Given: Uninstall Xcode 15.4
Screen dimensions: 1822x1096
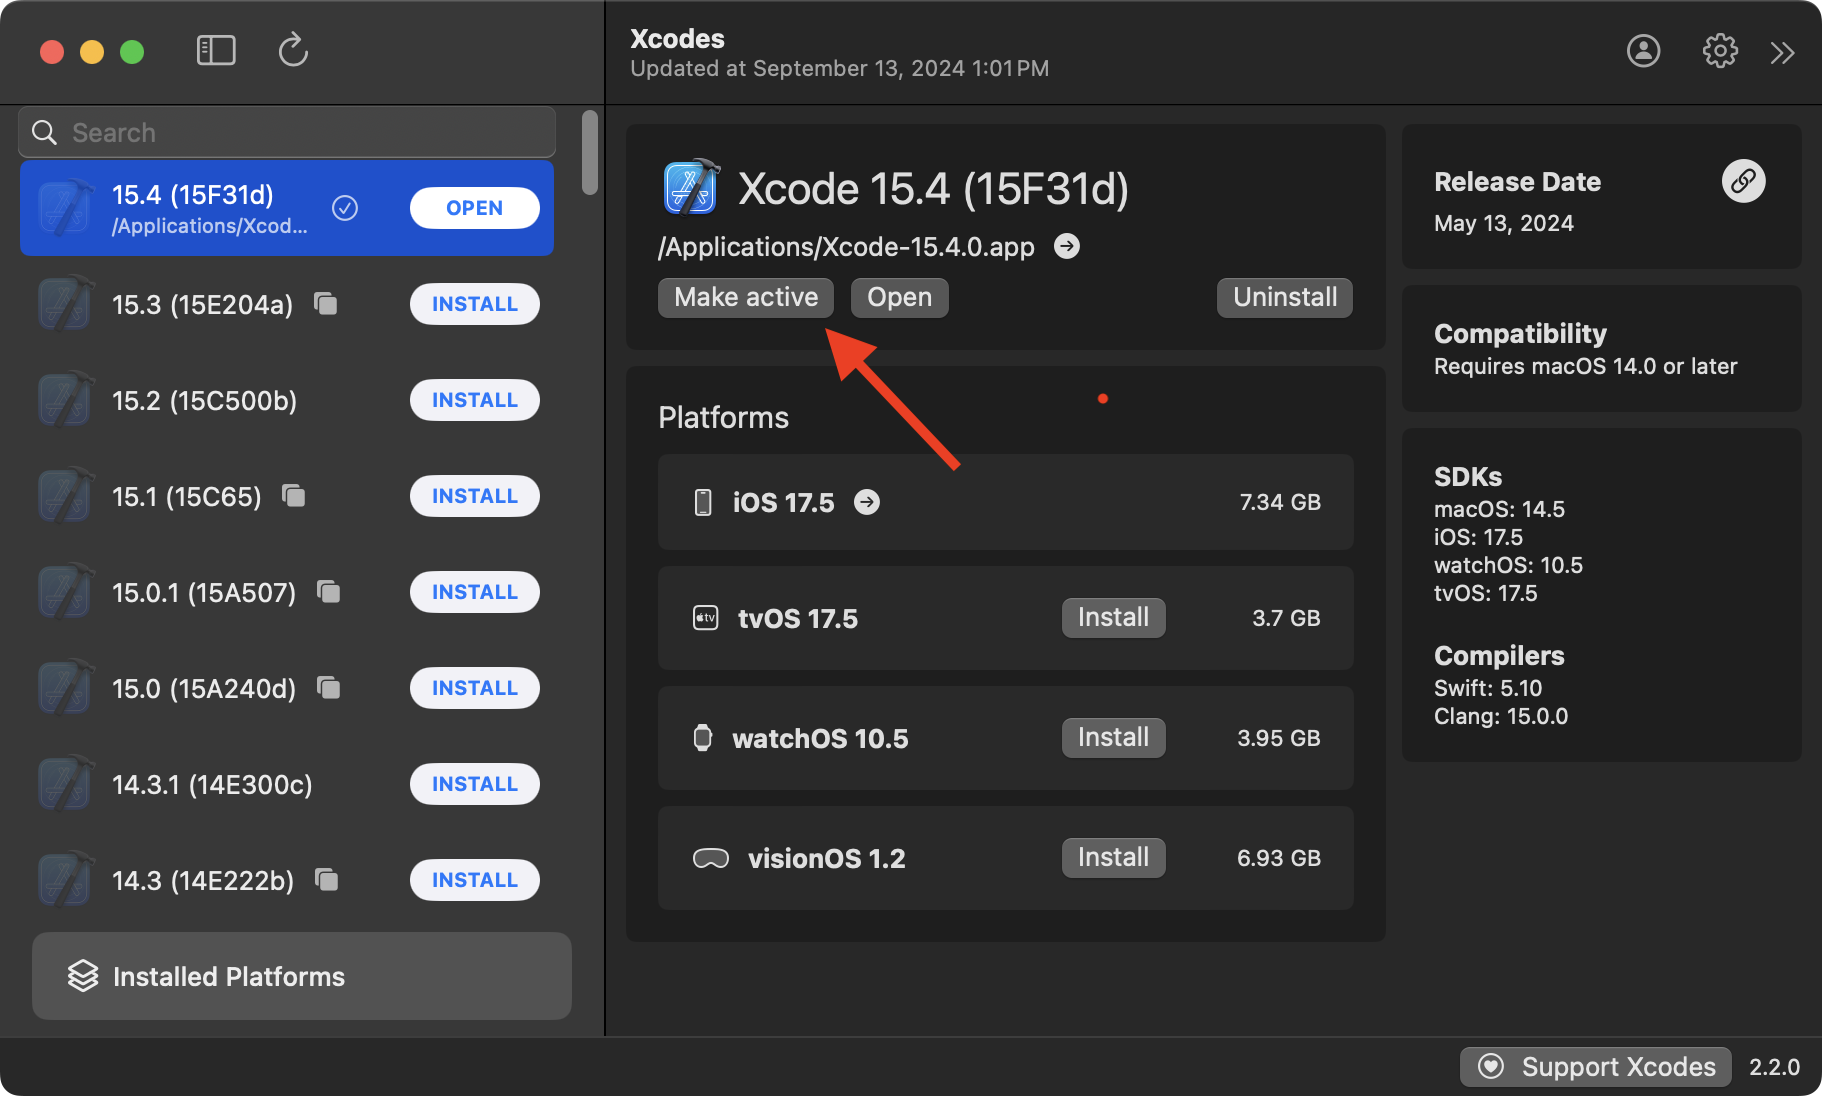Looking at the screenshot, I should coord(1284,298).
